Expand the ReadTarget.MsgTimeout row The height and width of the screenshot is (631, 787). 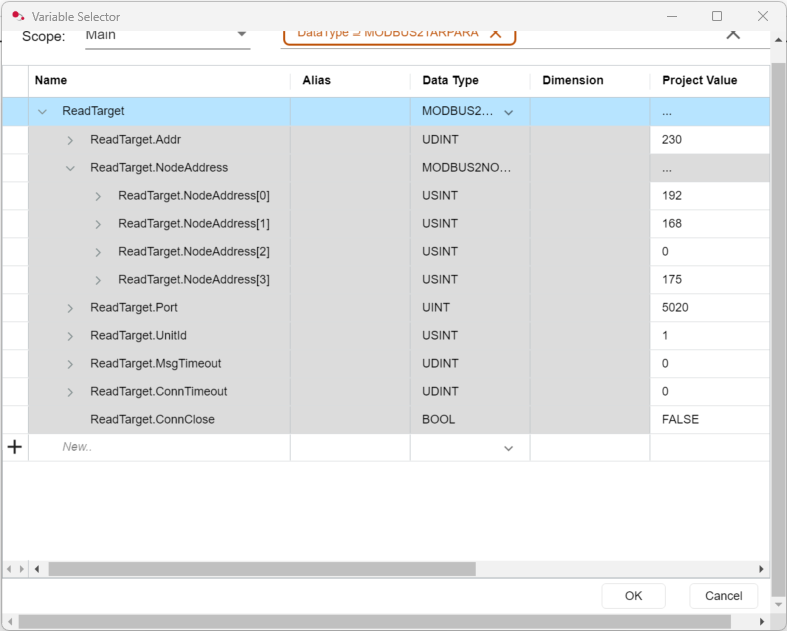tap(70, 364)
